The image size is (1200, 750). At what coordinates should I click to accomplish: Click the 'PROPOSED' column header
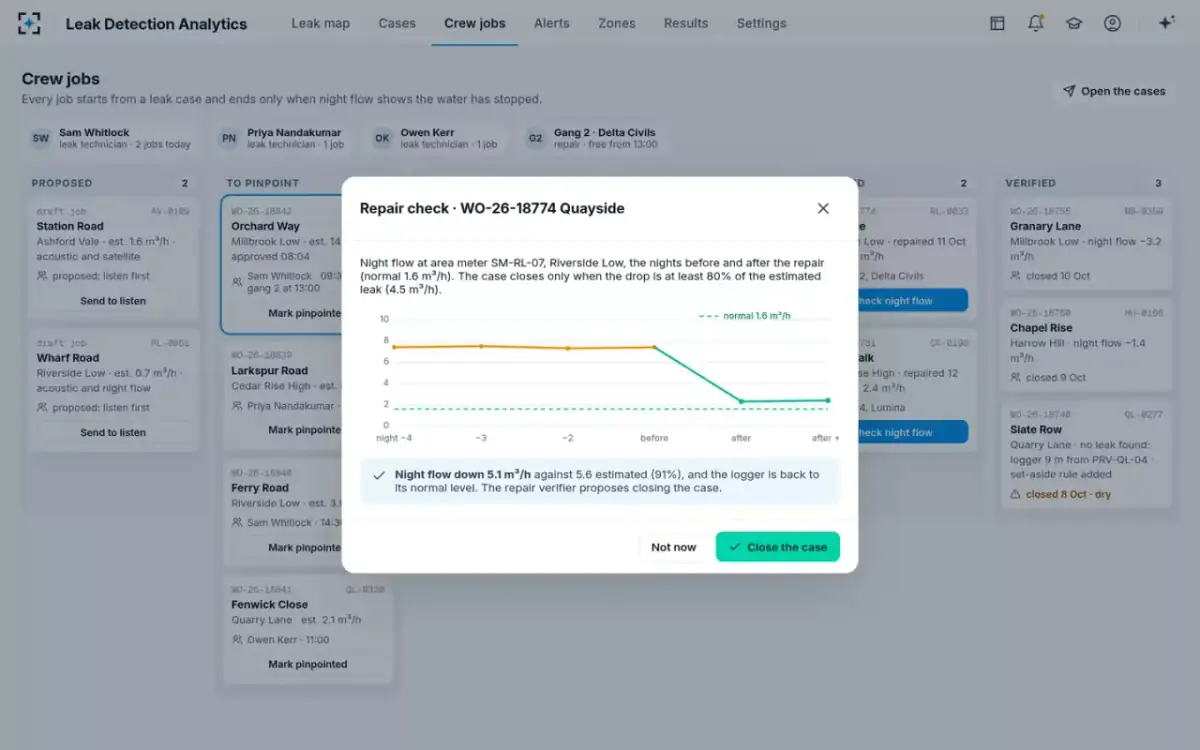click(62, 183)
